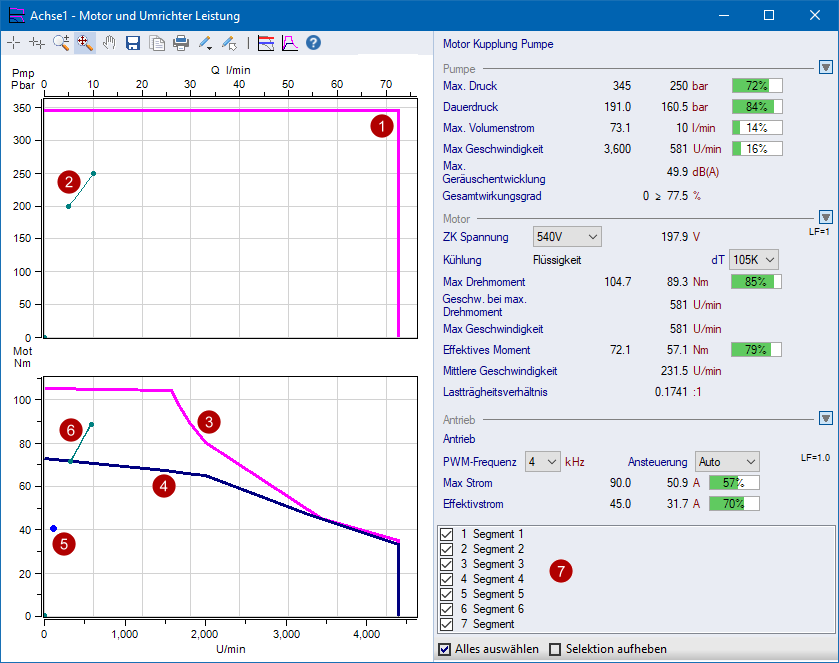Collapse the Antrieb section arrow
This screenshot has width=839, height=663.
click(825, 419)
